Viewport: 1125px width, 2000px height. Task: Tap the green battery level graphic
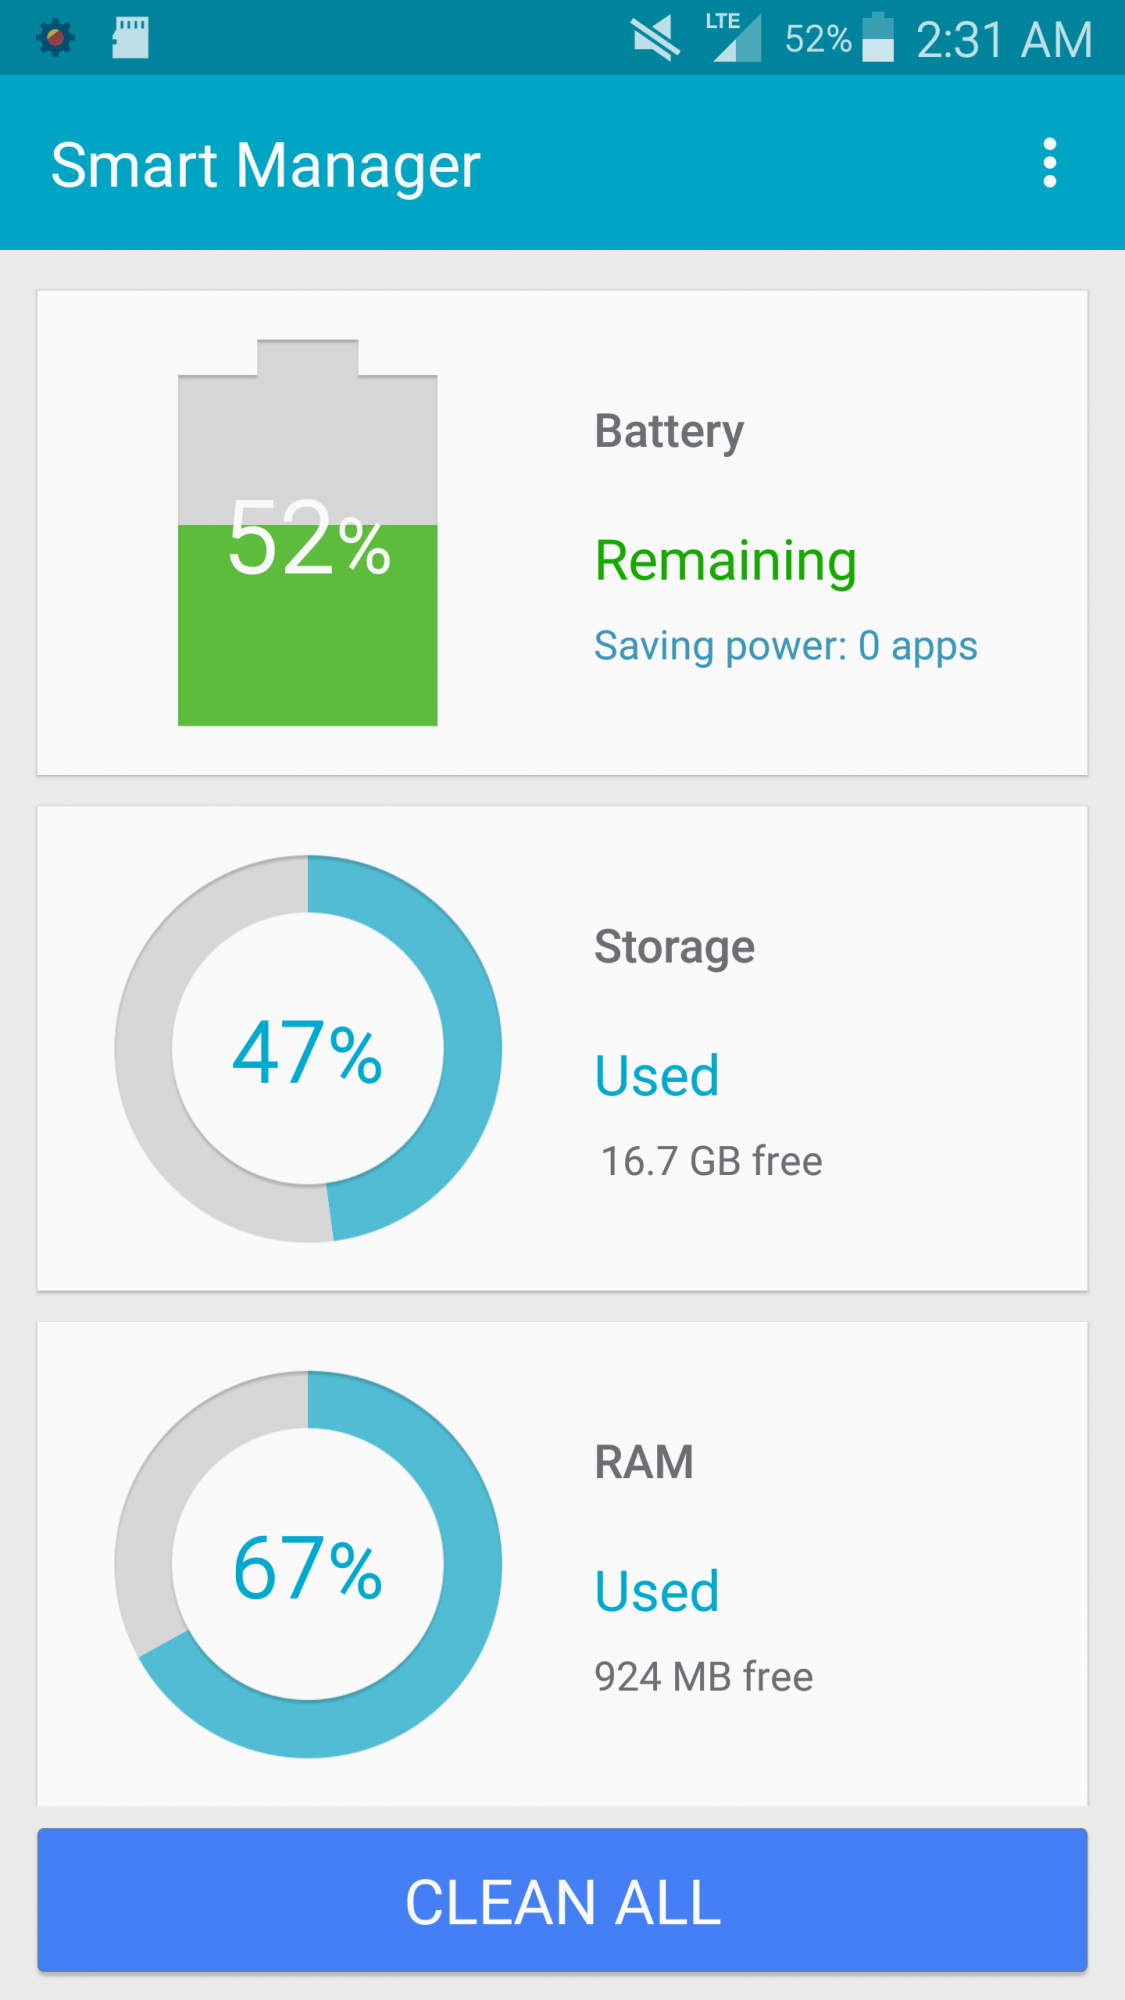pos(308,533)
